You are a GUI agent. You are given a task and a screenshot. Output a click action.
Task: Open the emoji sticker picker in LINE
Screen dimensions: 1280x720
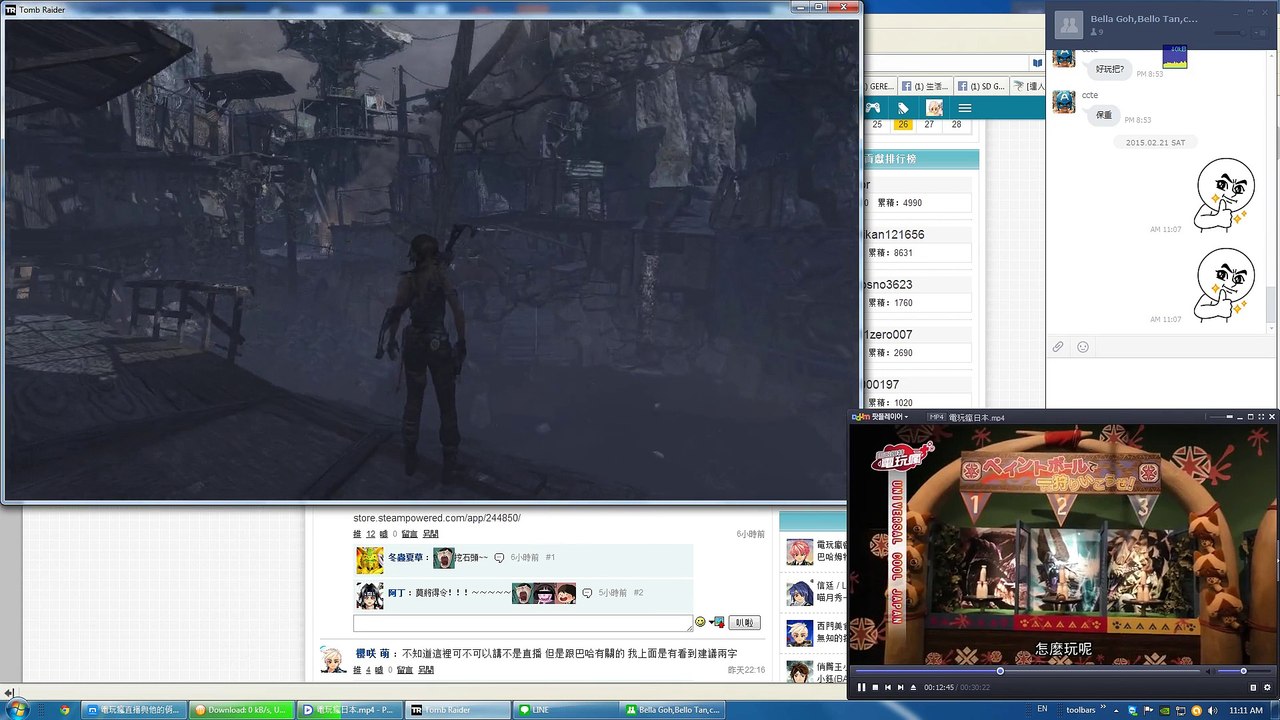click(x=1082, y=347)
